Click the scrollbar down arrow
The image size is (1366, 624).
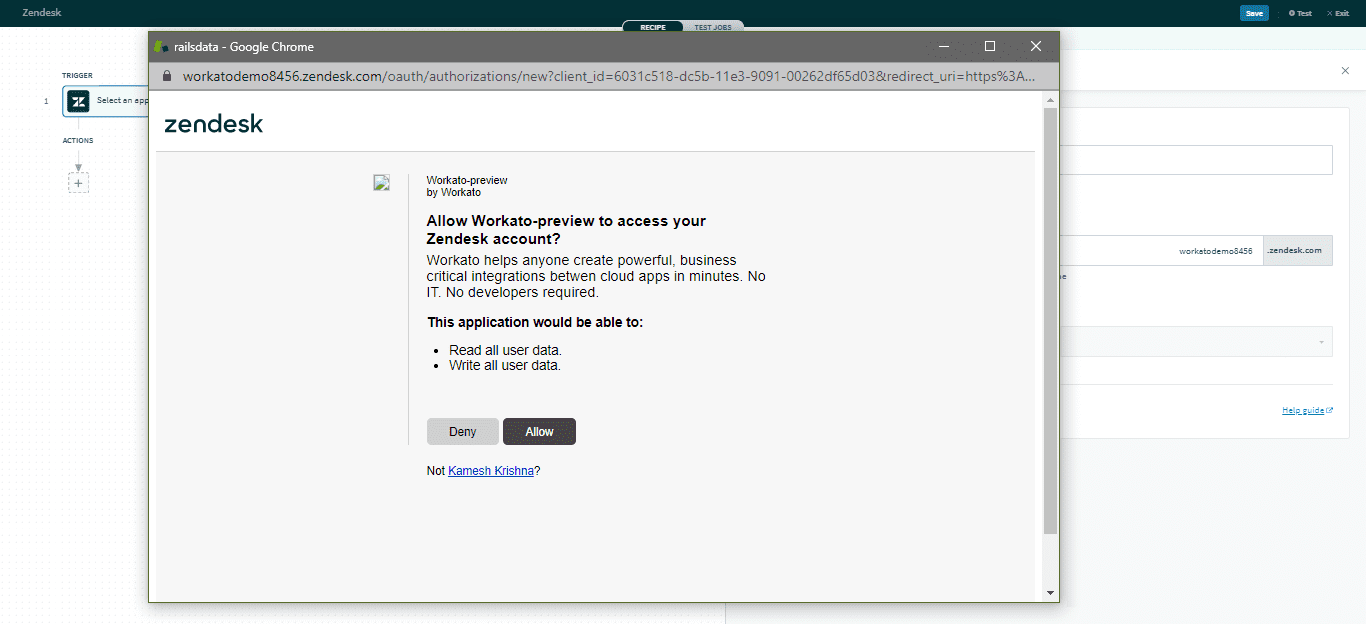(1050, 592)
